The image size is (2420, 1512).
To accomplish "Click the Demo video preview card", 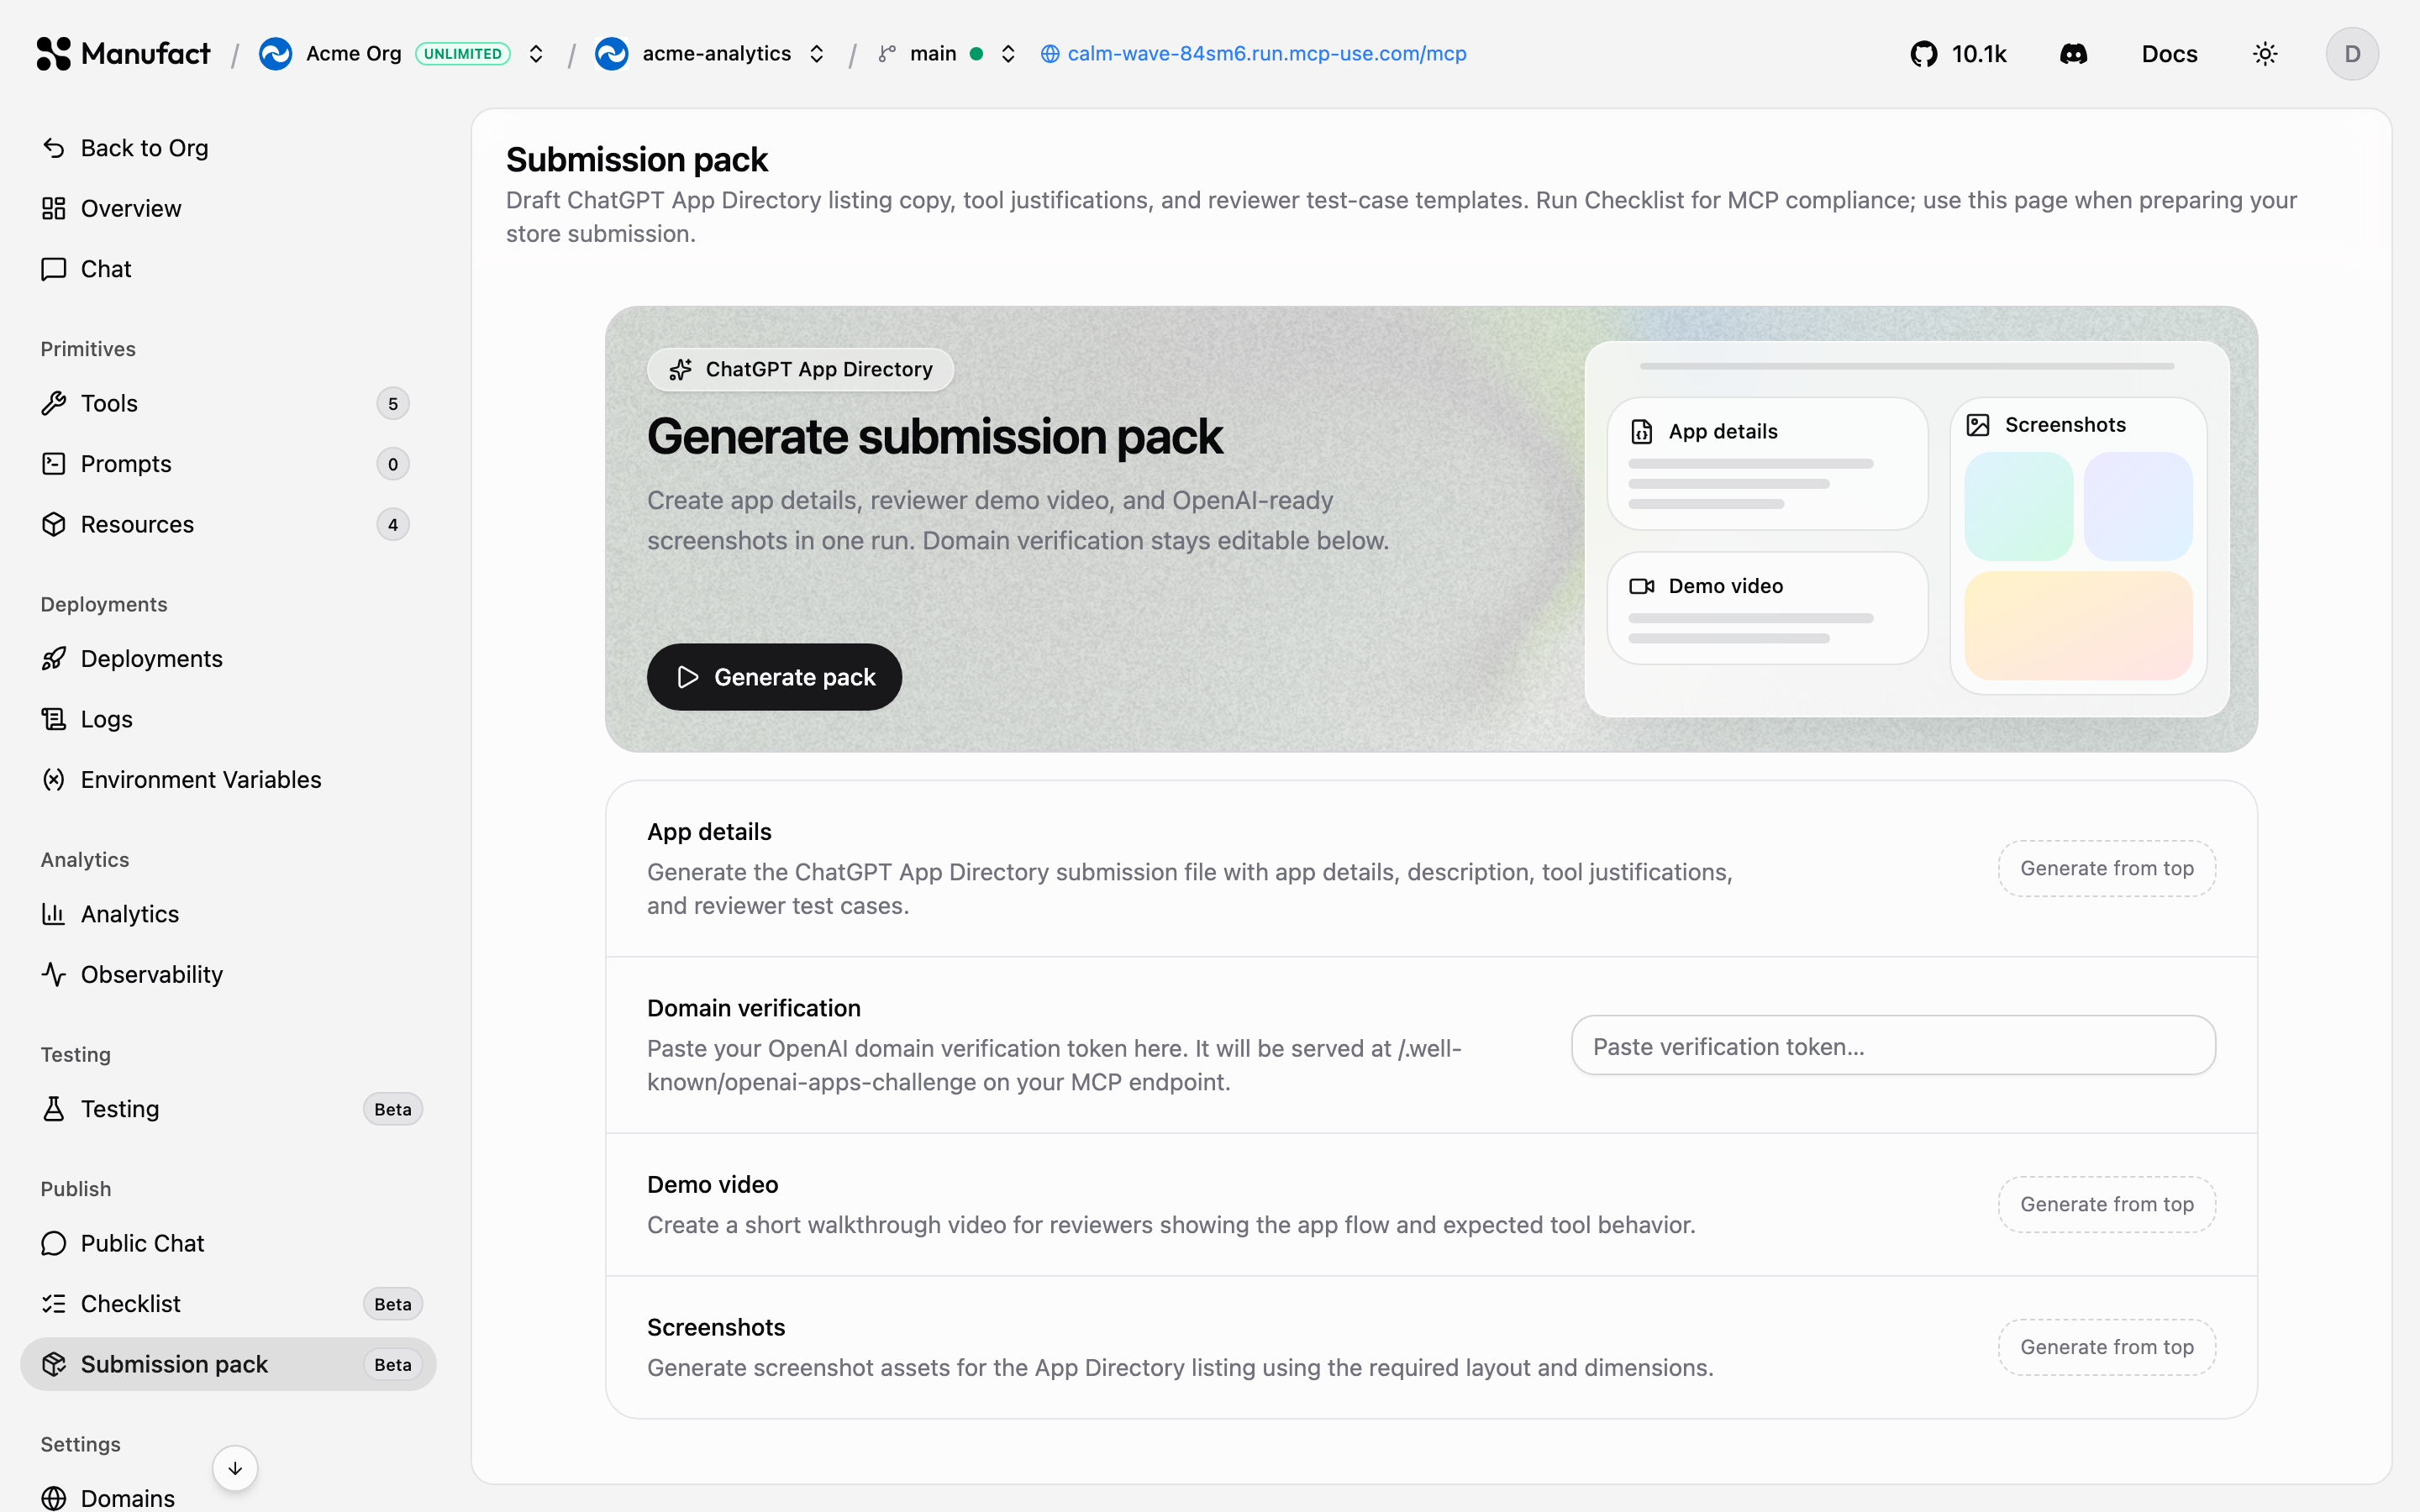I will [x=1767, y=608].
